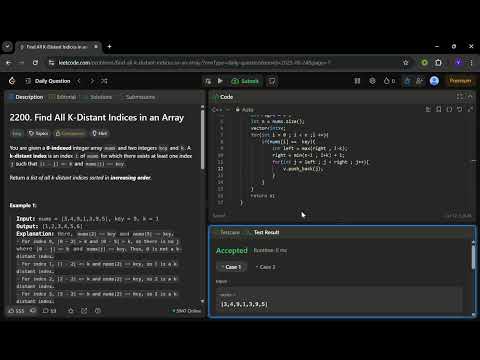Reload the browser page
Screen dimensions: 480x360
35,62
